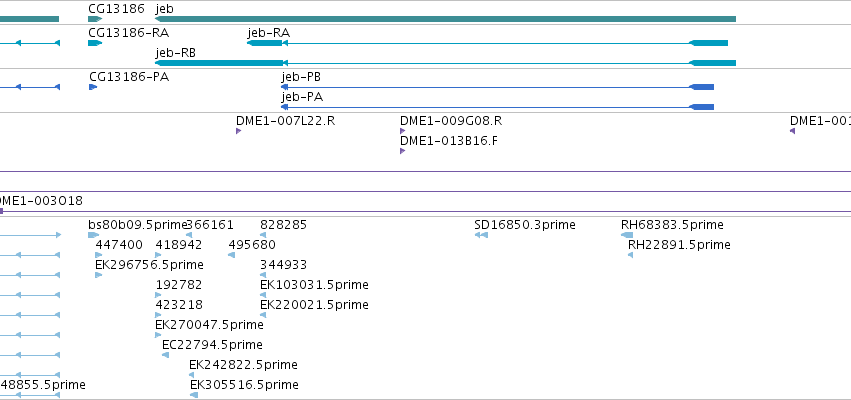Screen dimensions: 851x400
Task: Click the CG13186 gene arrow
Action: point(95,19)
